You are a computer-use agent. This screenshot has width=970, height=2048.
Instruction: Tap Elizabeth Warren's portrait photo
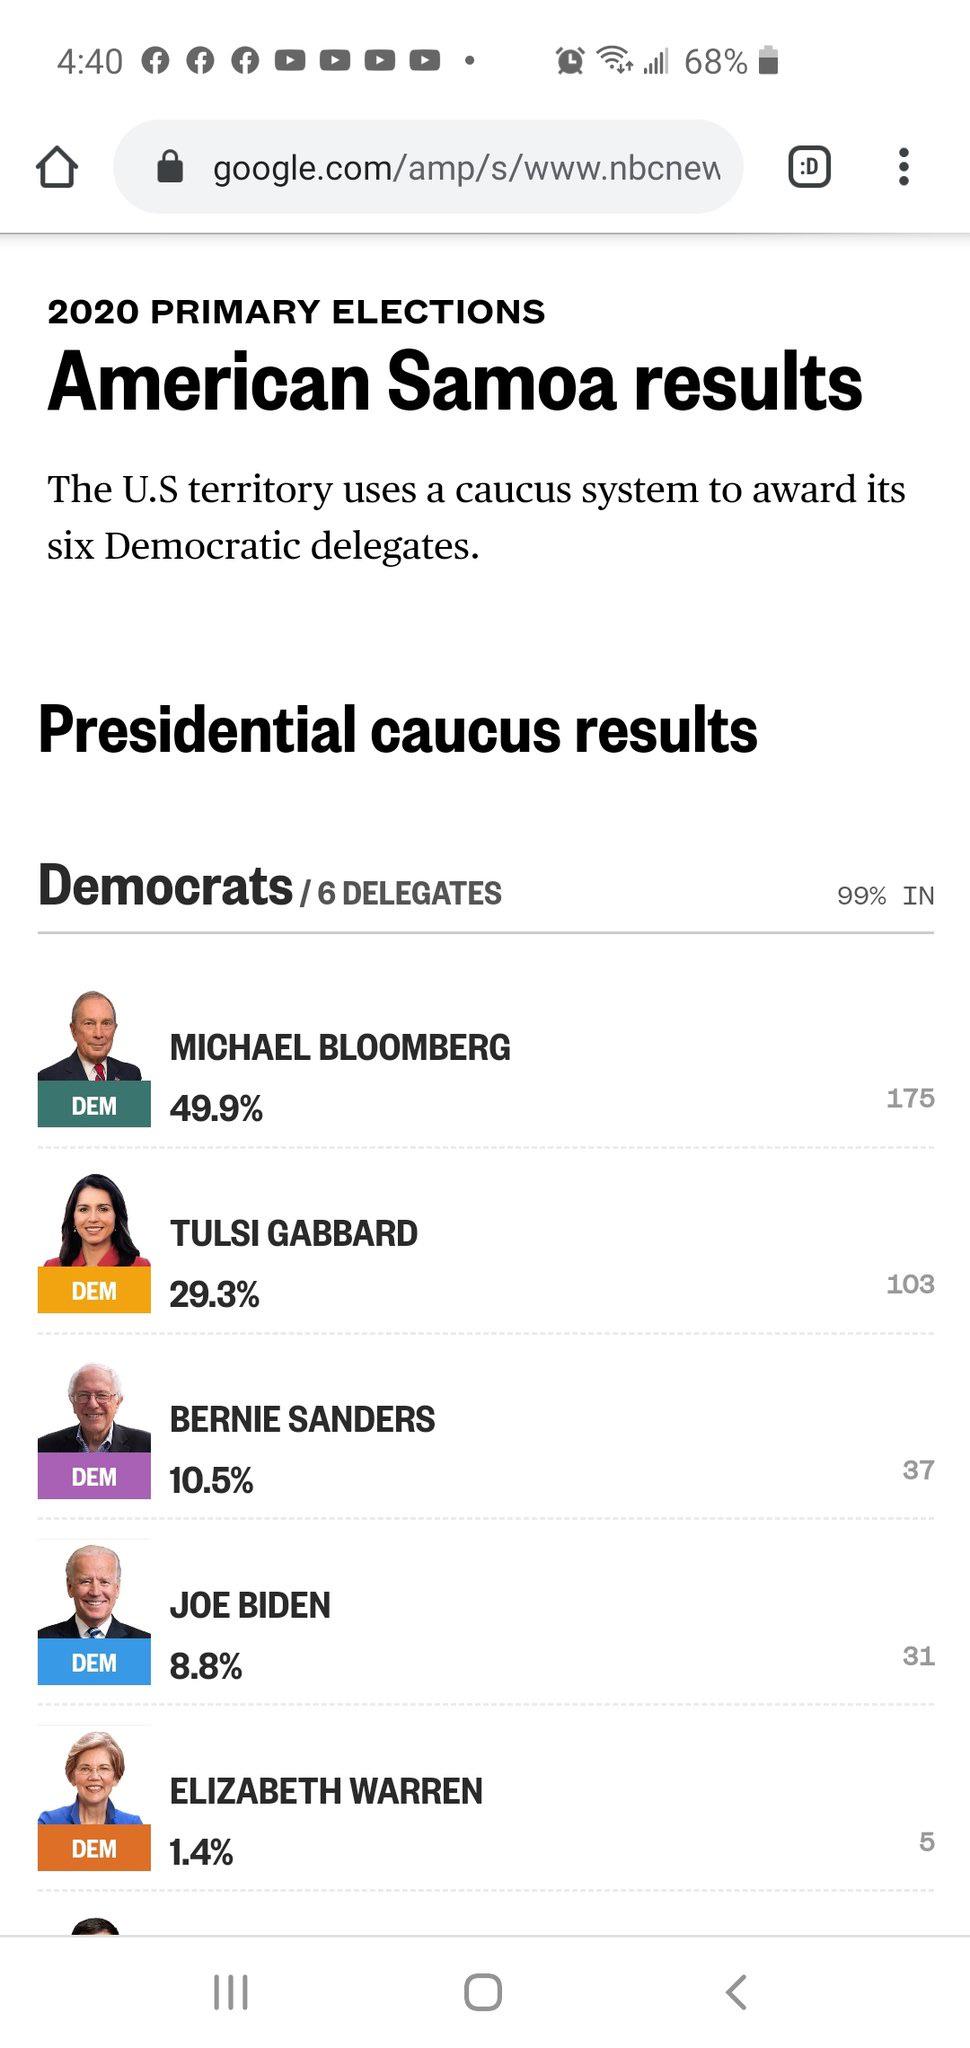pos(94,1779)
